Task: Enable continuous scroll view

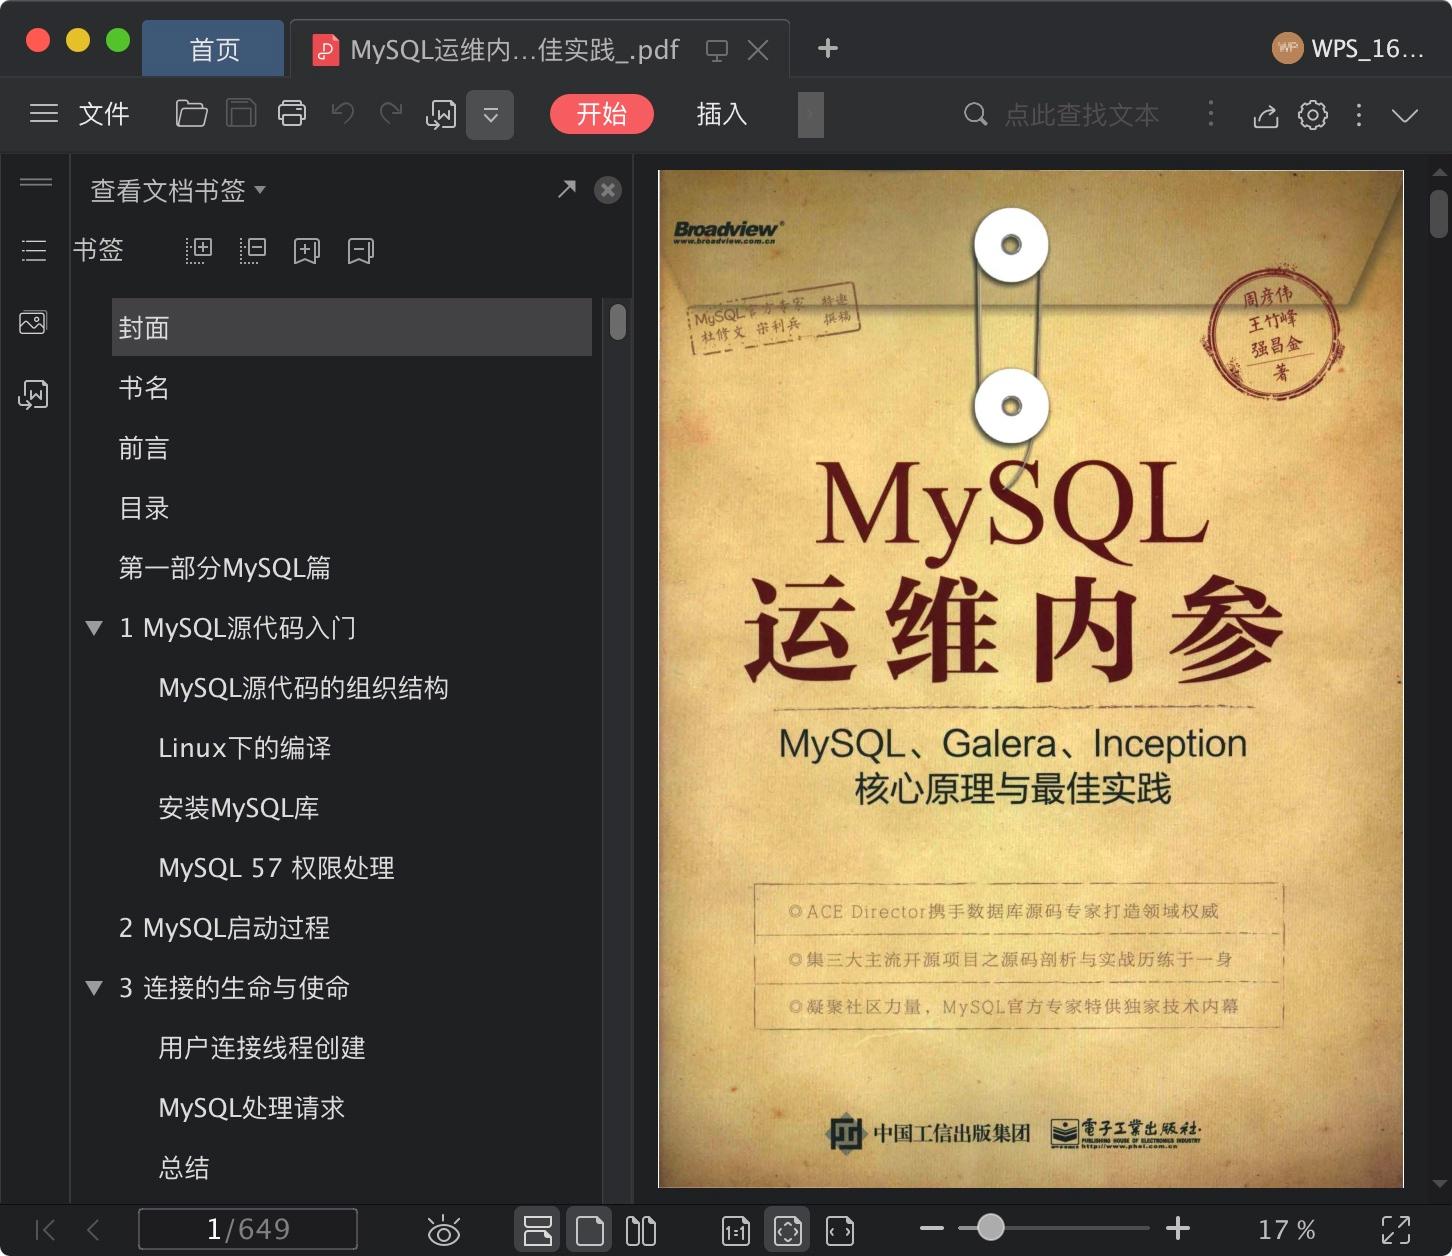Action: pos(538,1230)
